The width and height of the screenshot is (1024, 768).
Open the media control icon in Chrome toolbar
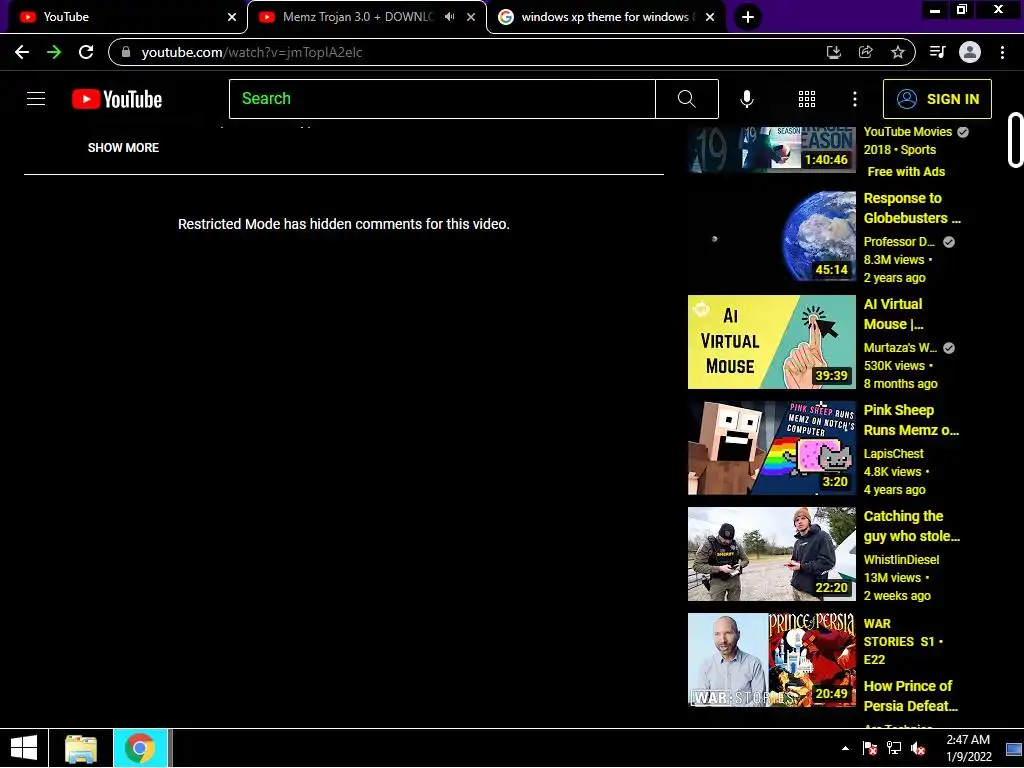[937, 52]
